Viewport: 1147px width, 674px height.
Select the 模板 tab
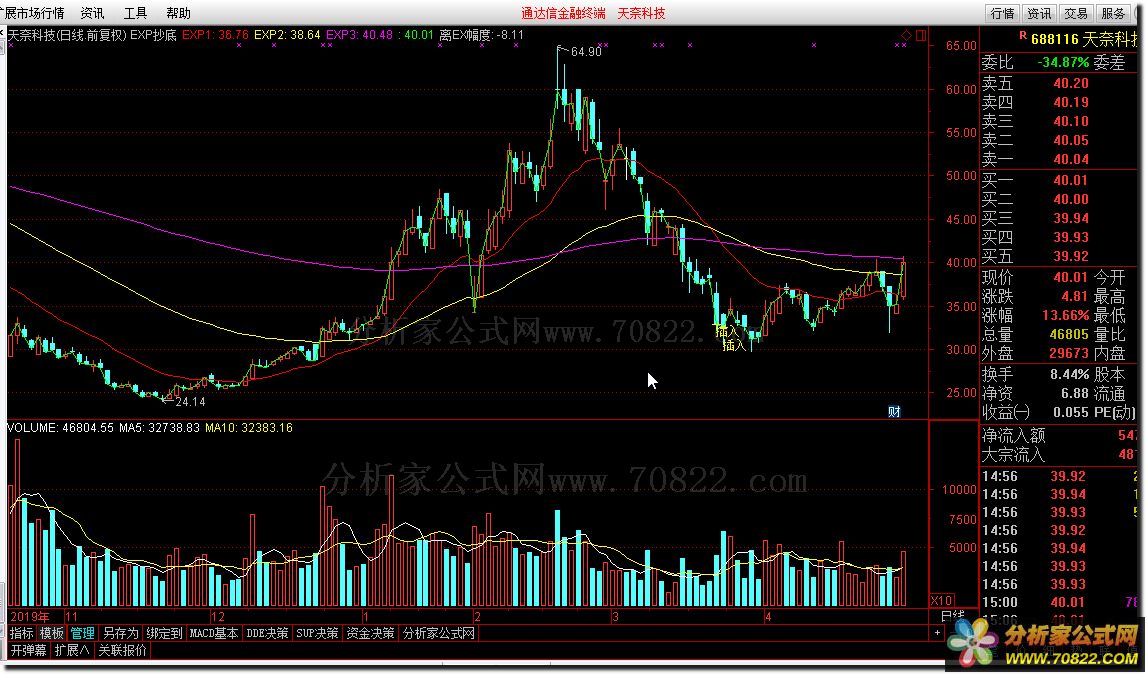click(52, 633)
